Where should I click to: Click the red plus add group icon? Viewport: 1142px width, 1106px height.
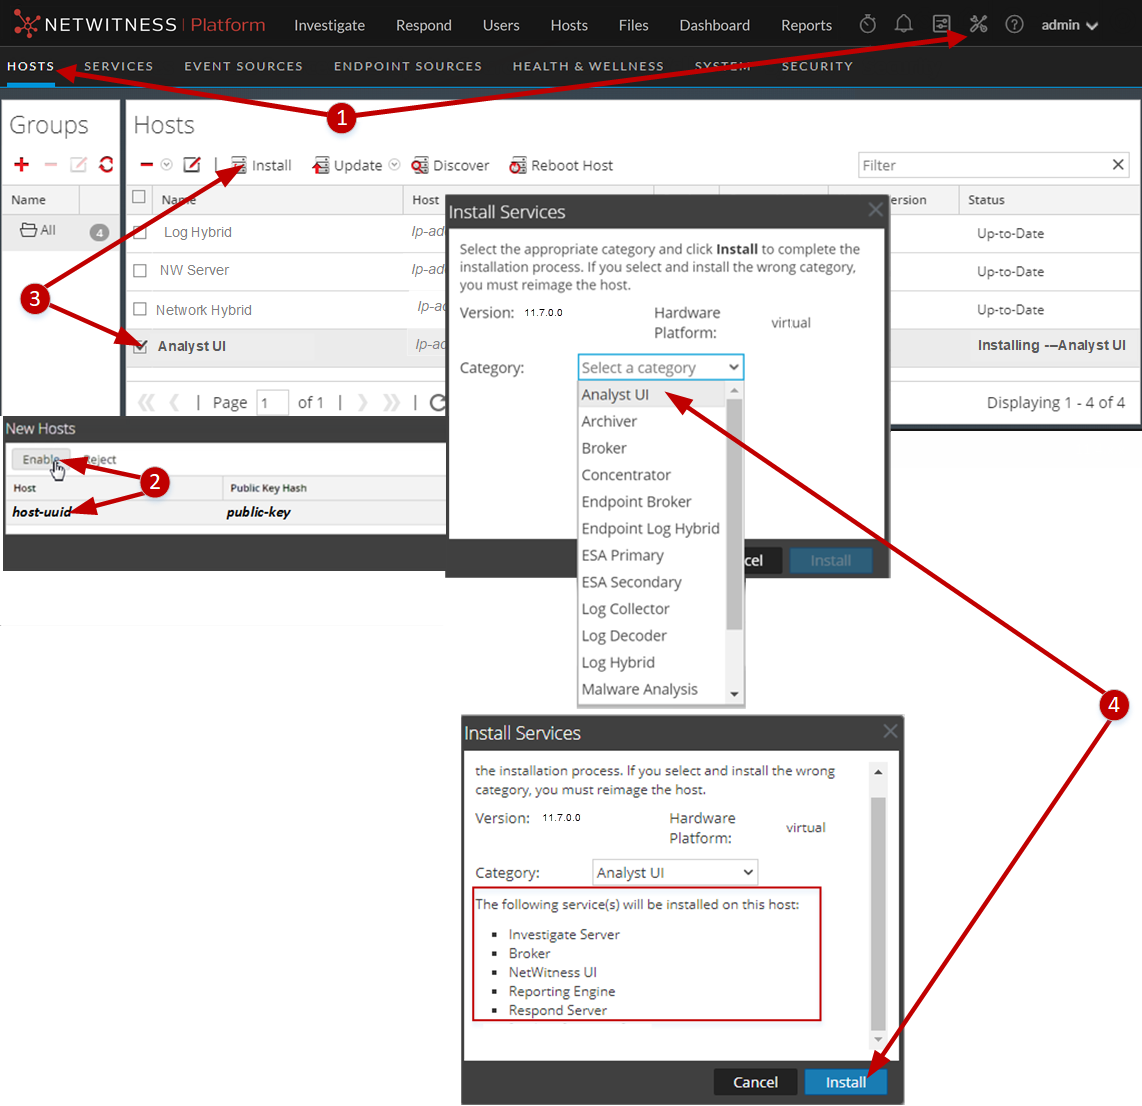22,165
